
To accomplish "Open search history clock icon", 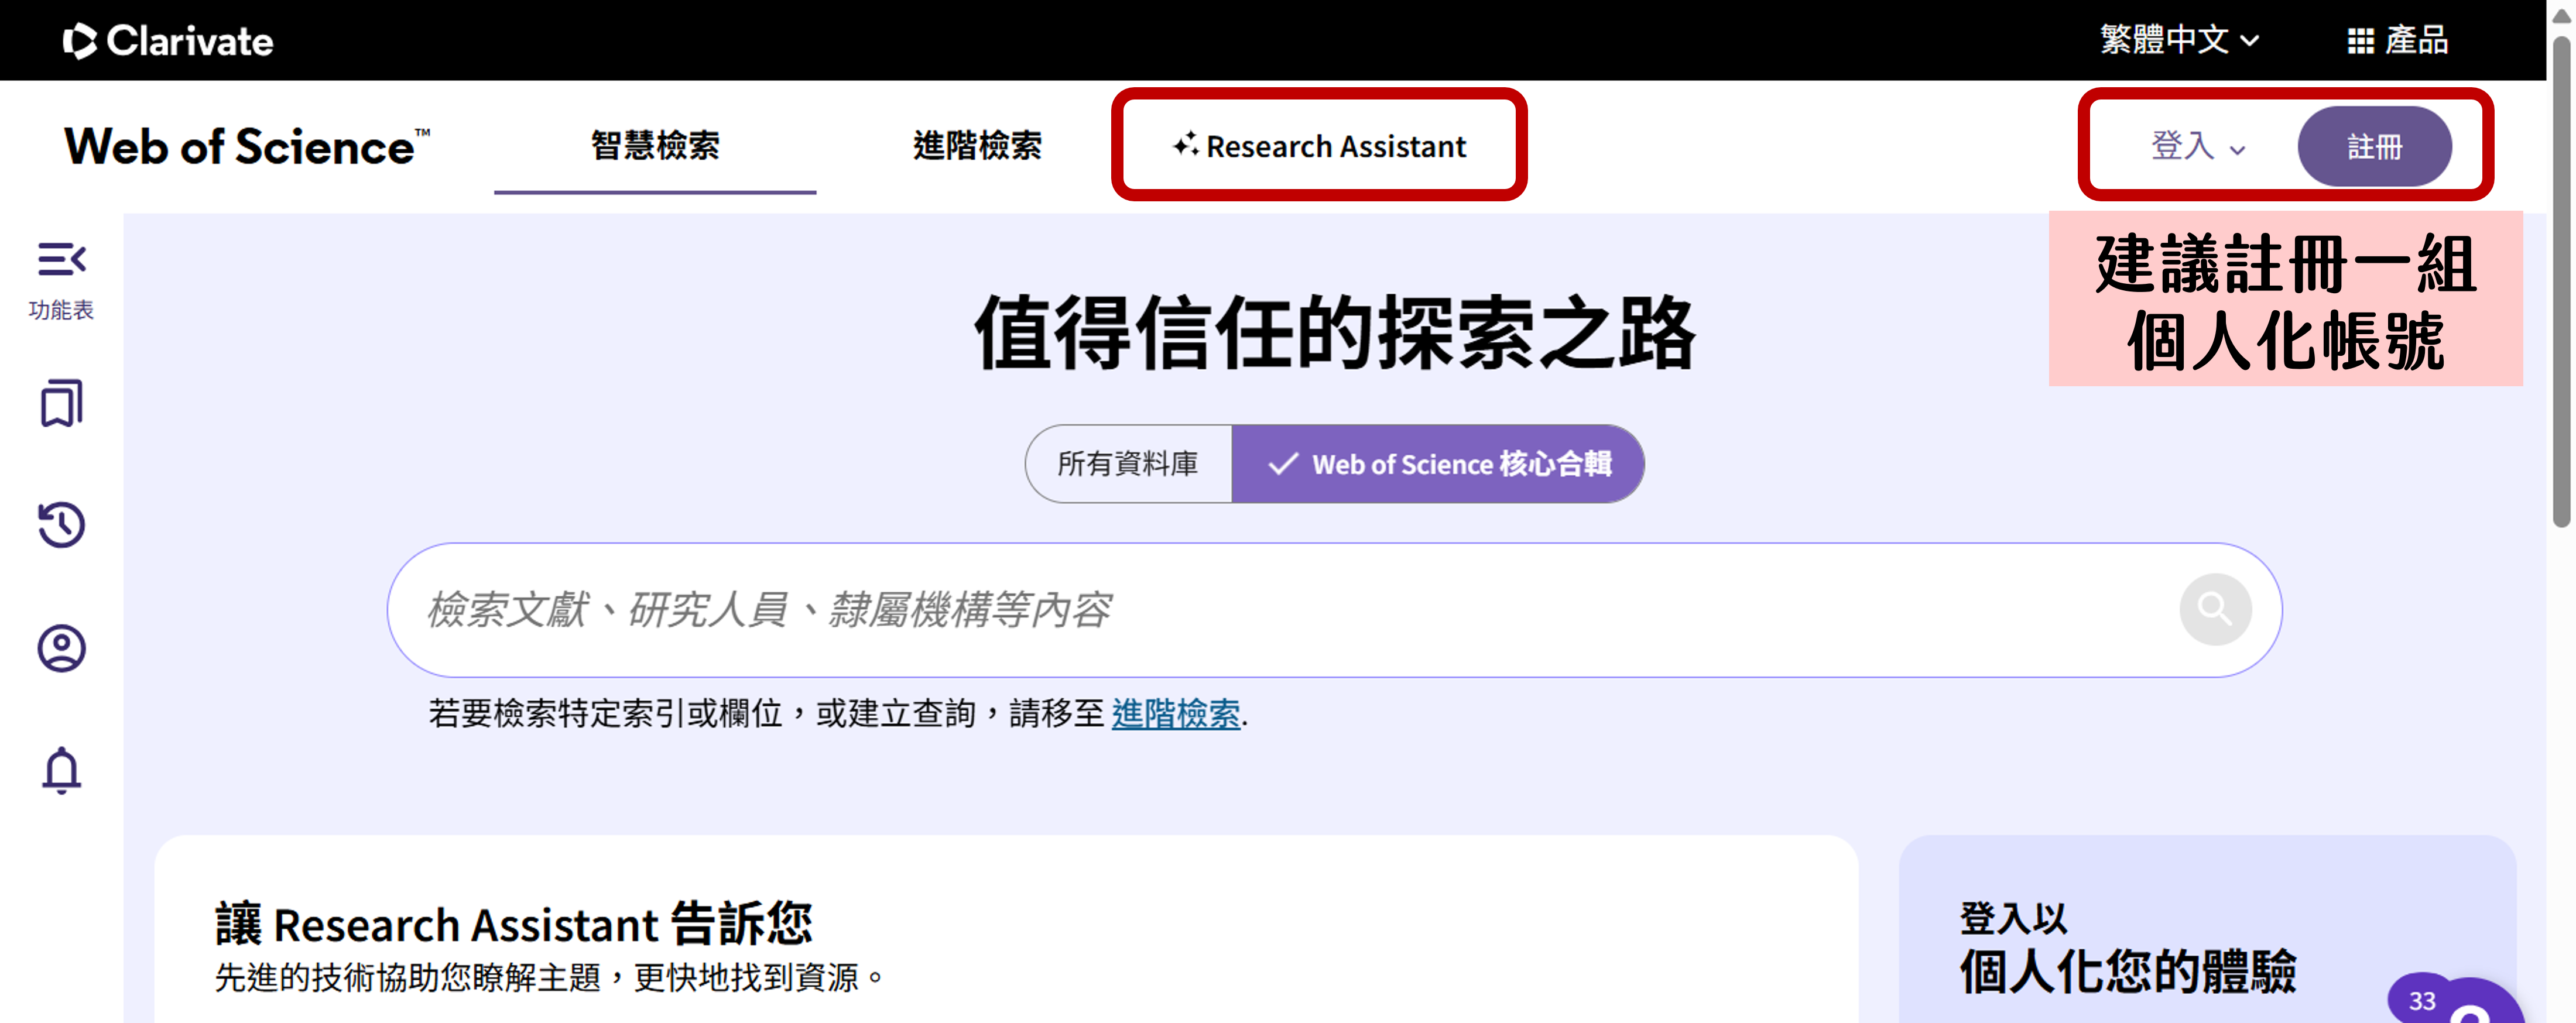I will 61,524.
